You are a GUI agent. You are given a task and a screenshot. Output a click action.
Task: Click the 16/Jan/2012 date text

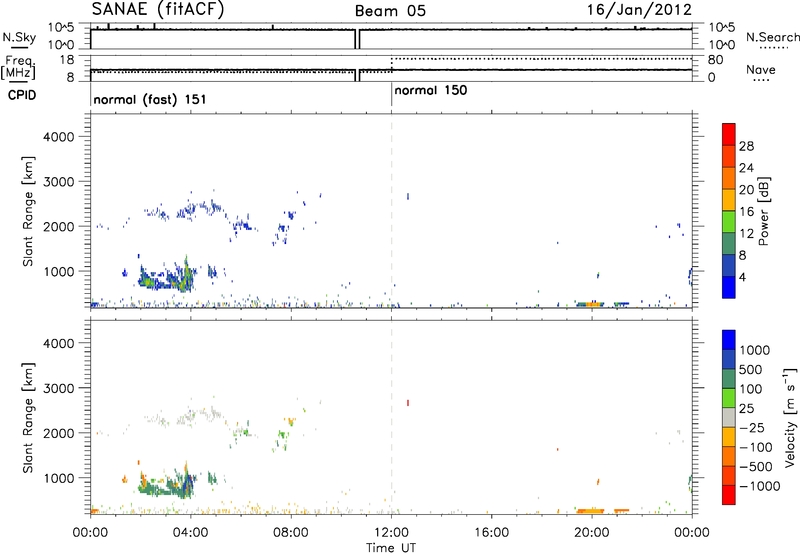click(639, 10)
